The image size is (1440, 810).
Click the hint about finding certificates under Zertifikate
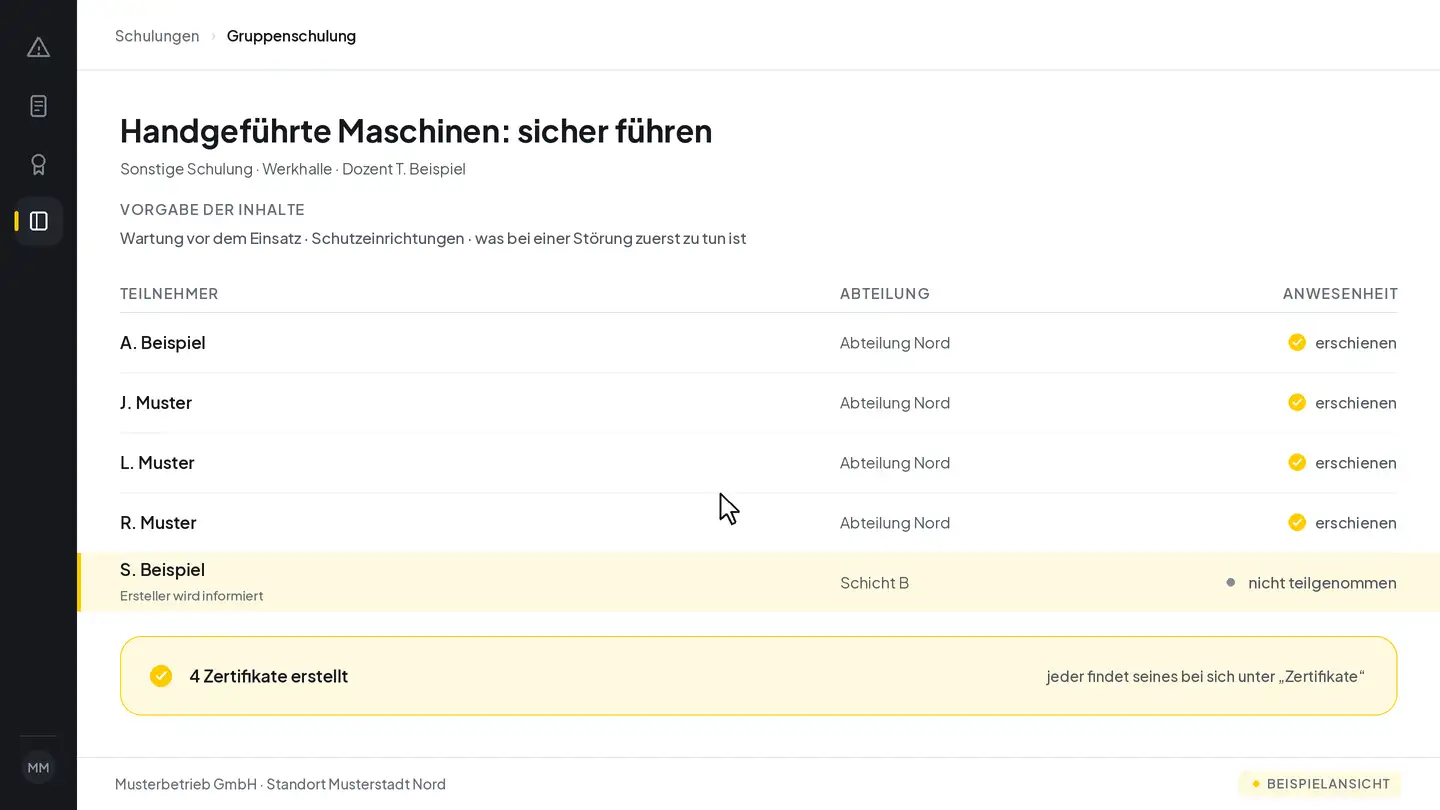click(x=1206, y=677)
